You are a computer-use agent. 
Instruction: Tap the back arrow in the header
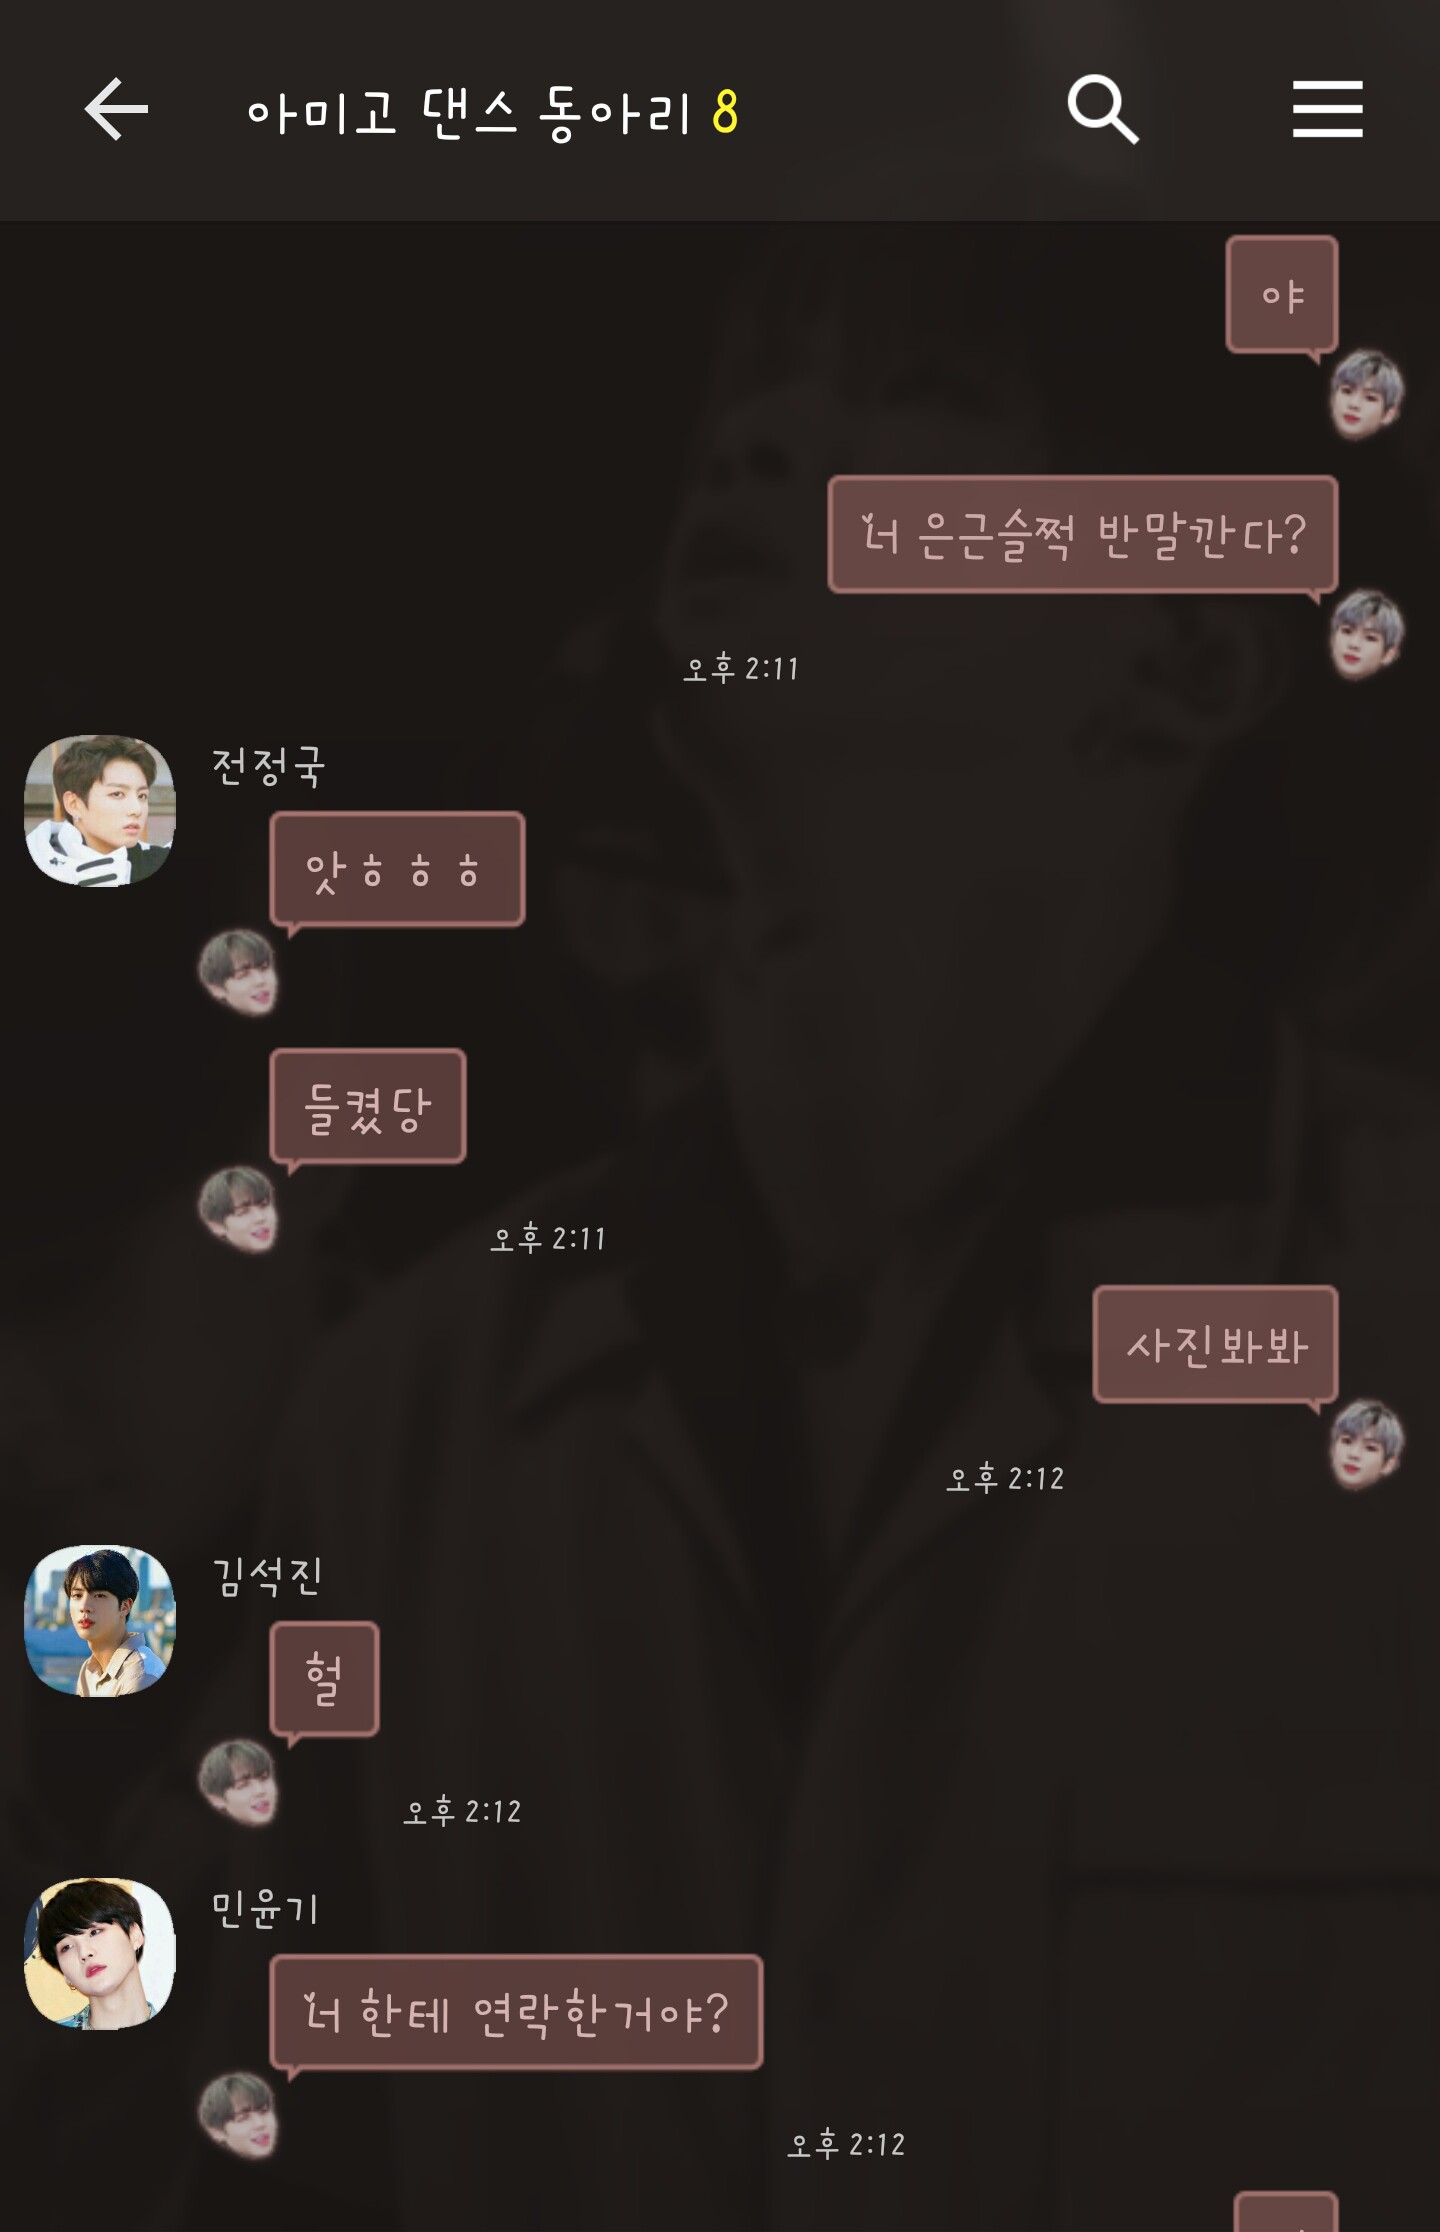click(x=116, y=109)
